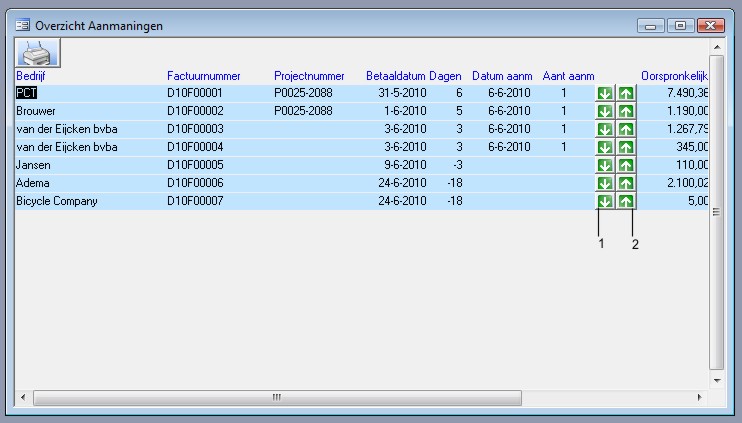The height and width of the screenshot is (423, 742).
Task: Select invoice number D10F00001
Action: pyautogui.click(x=194, y=93)
